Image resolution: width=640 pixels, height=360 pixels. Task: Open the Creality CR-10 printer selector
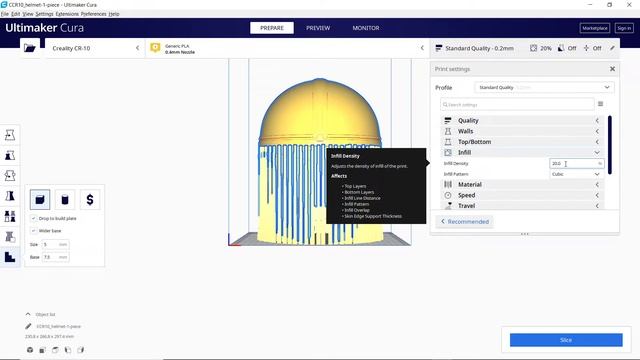pos(95,48)
